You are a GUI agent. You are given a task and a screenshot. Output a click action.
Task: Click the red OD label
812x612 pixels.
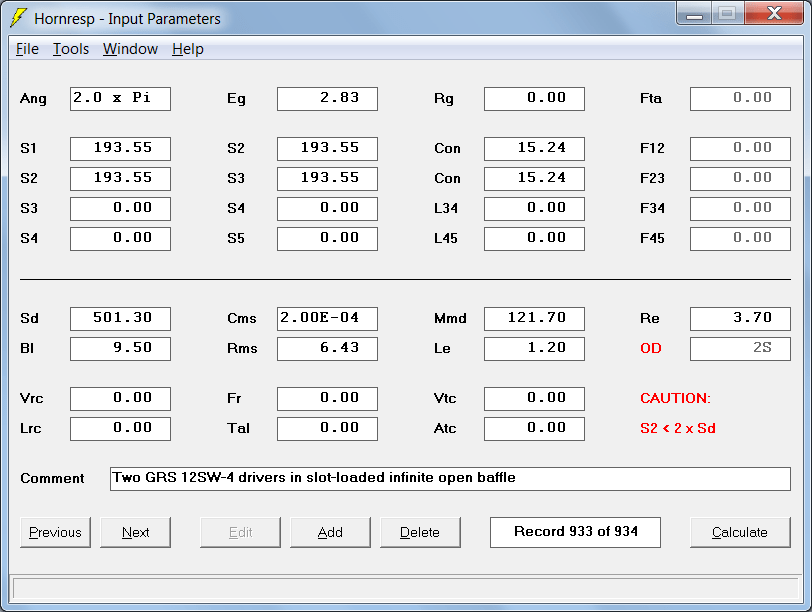pyautogui.click(x=651, y=348)
